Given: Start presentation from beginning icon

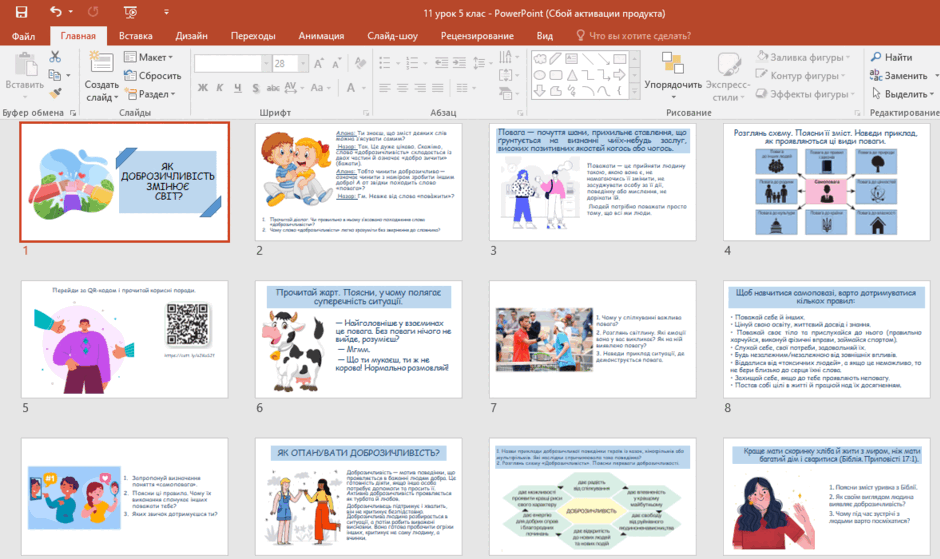Looking at the screenshot, I should click(130, 12).
